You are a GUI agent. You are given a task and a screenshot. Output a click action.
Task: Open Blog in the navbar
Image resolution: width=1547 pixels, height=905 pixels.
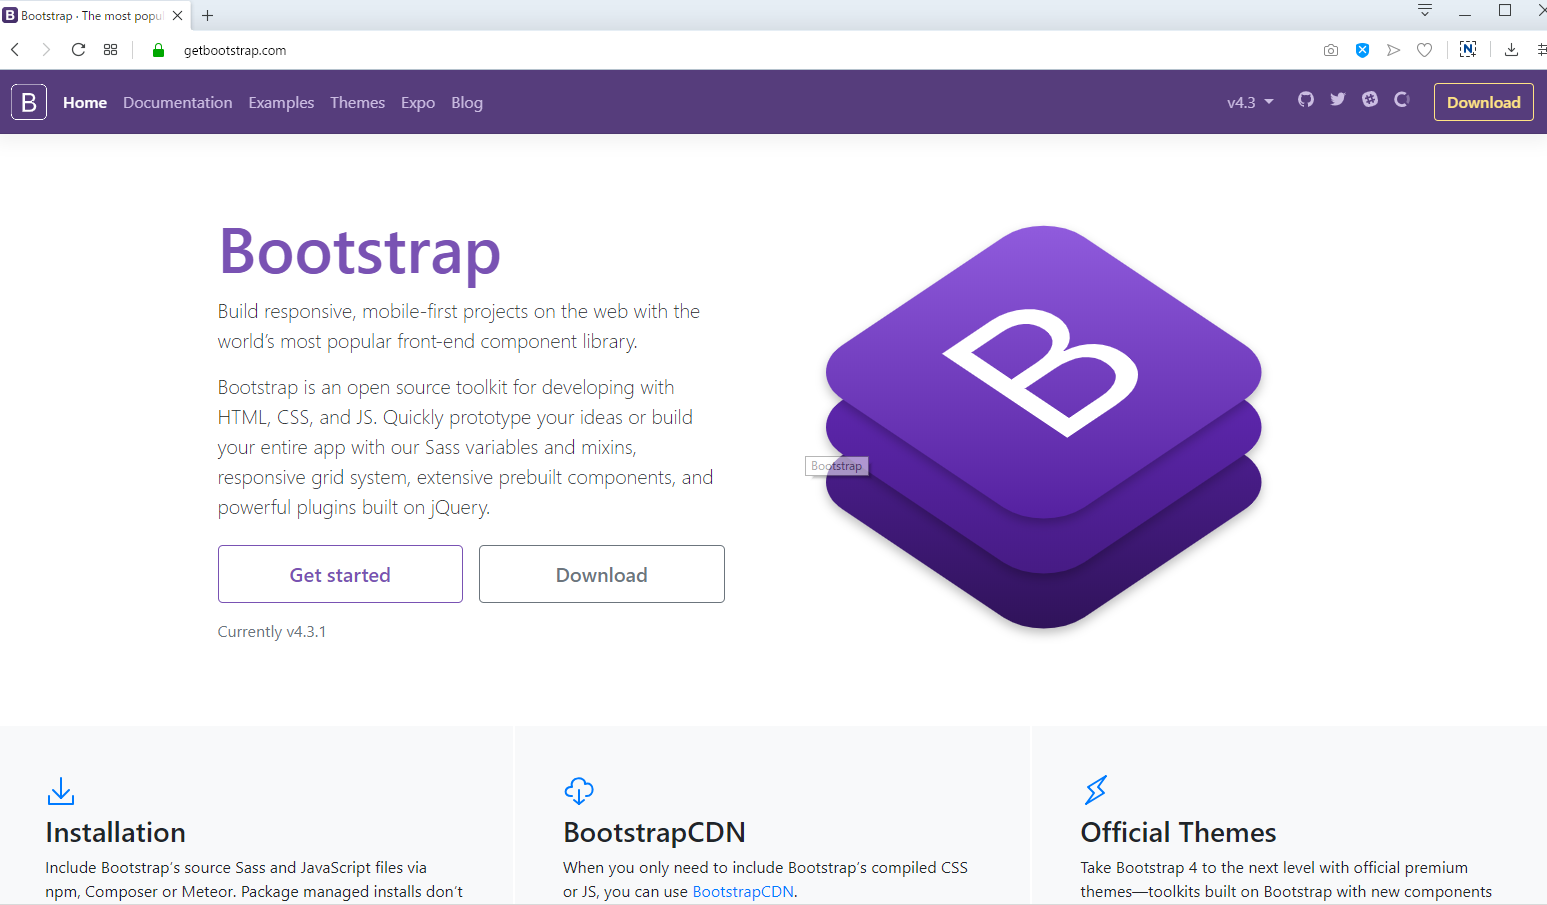click(467, 102)
